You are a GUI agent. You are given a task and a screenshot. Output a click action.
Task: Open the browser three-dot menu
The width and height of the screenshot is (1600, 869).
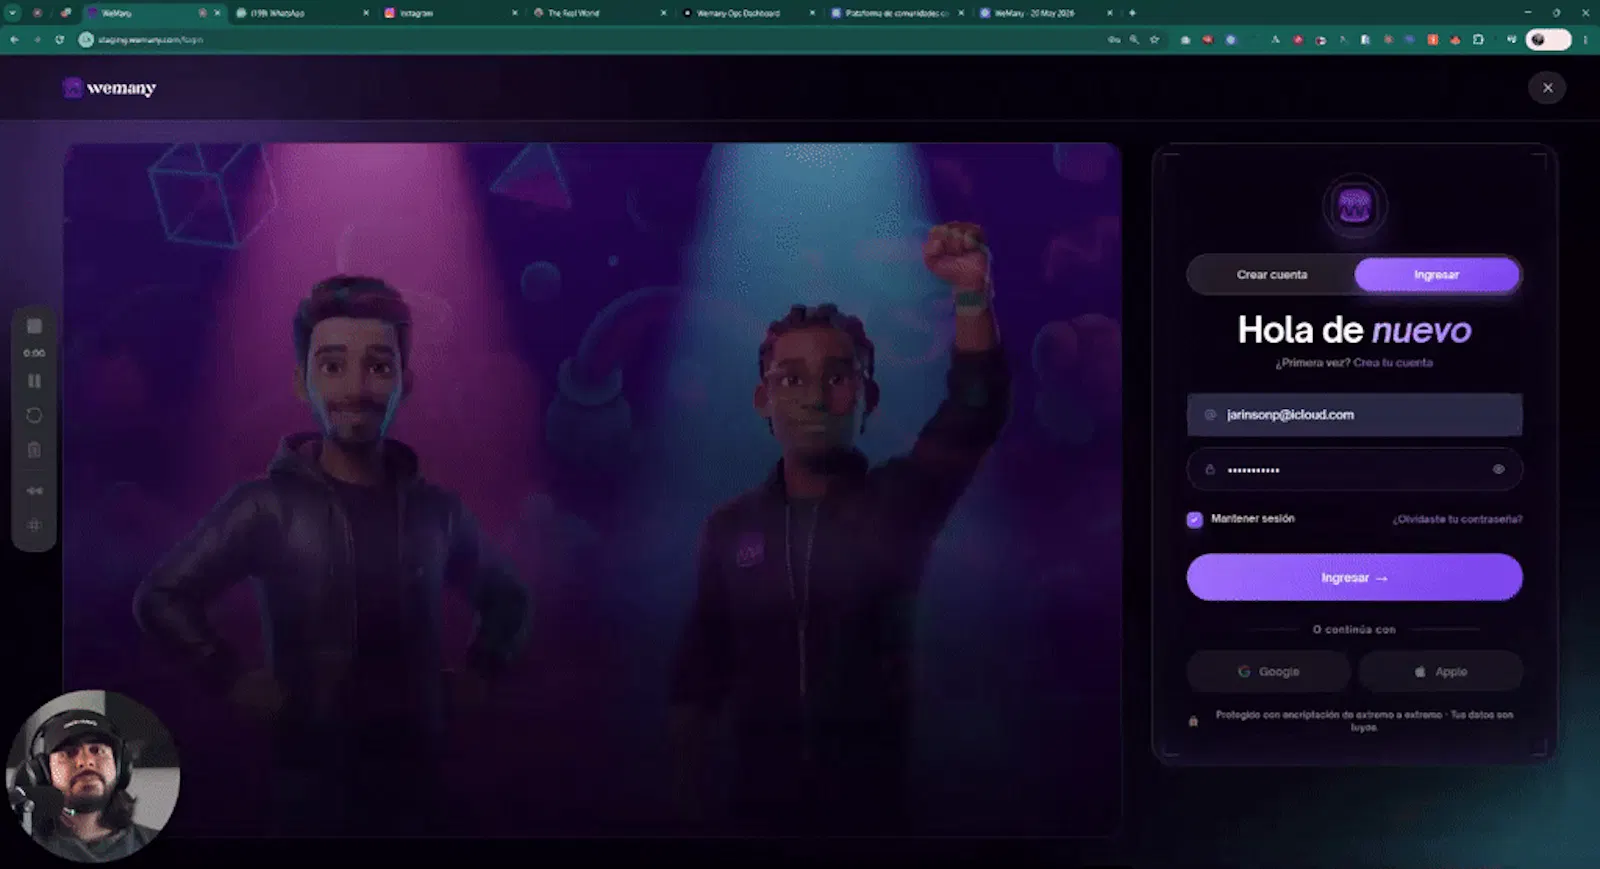point(1585,40)
